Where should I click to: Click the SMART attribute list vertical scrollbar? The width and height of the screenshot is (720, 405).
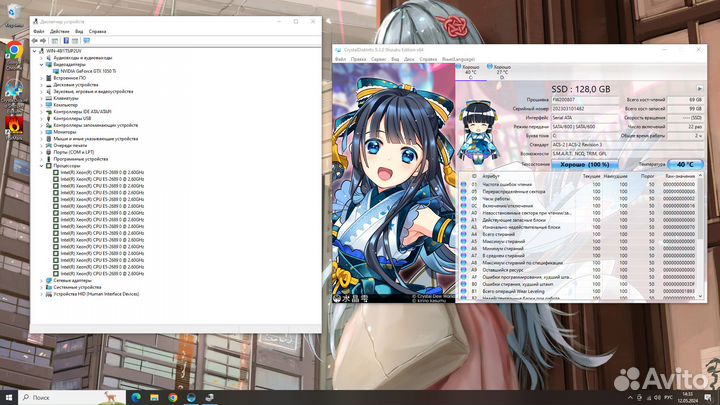tap(701, 236)
